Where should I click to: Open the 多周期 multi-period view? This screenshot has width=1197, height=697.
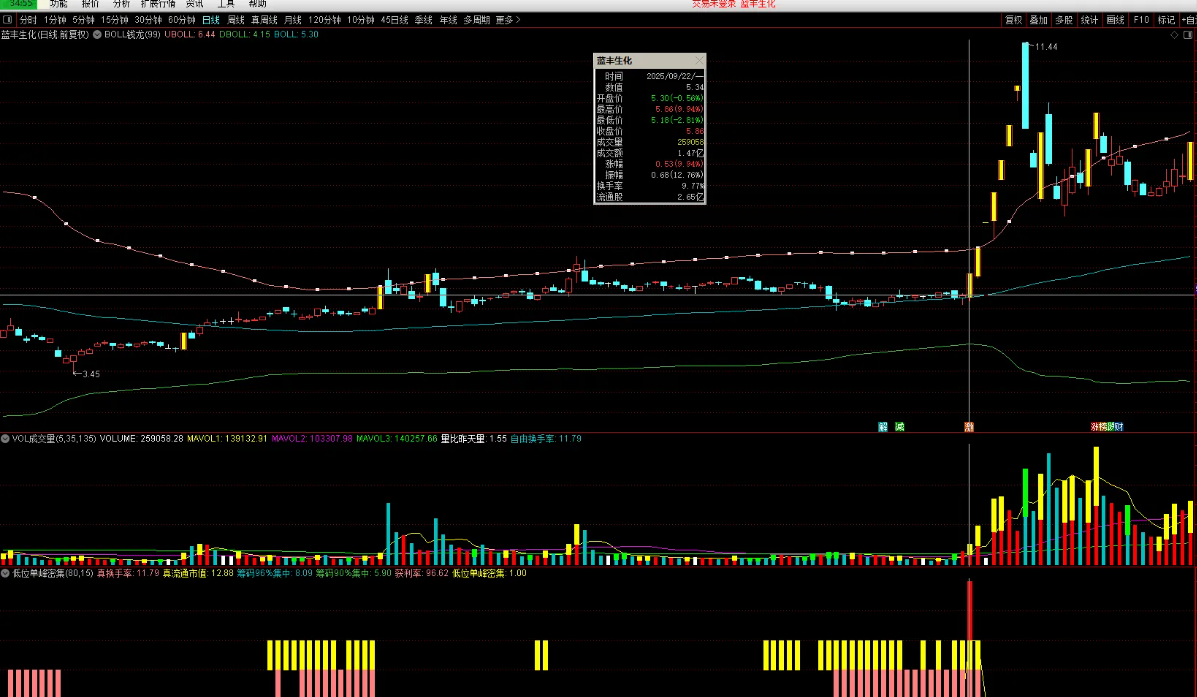pos(476,20)
